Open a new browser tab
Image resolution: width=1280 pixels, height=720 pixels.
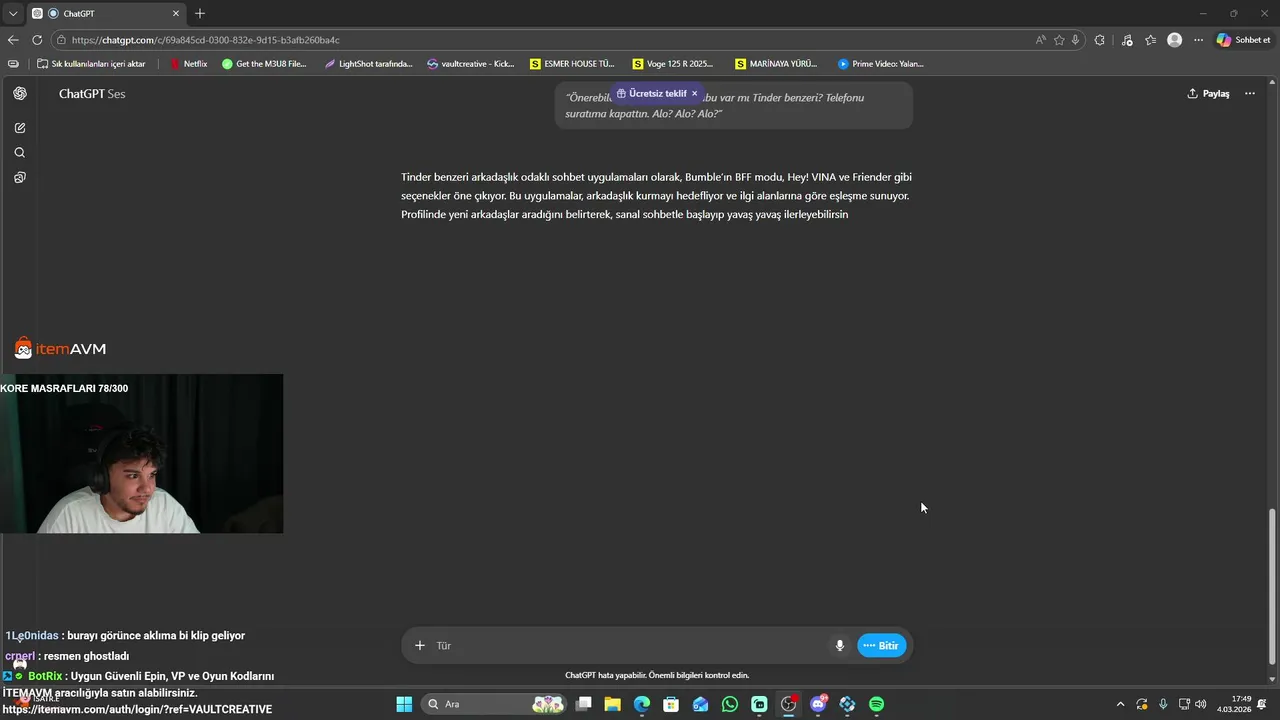[x=200, y=13]
